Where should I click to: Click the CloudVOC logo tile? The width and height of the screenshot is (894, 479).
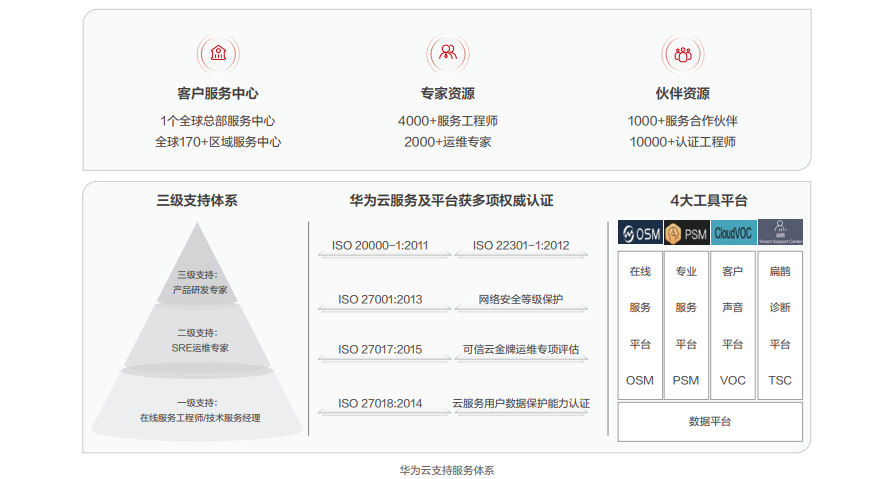[x=733, y=233]
